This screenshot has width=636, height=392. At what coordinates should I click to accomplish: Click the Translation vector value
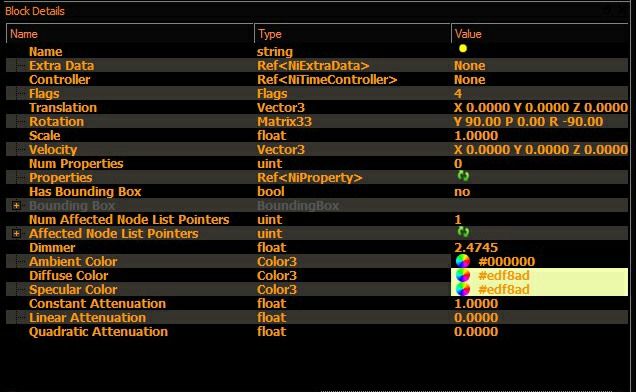click(541, 108)
